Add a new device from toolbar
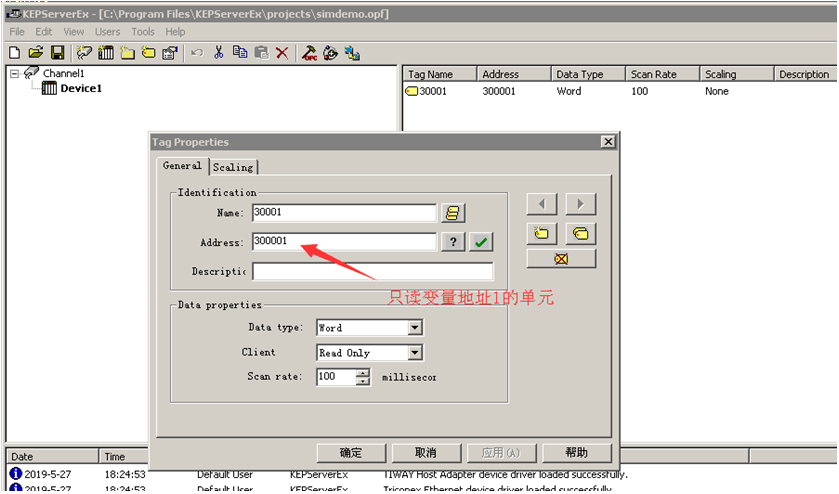839x494 pixels. 106,52
